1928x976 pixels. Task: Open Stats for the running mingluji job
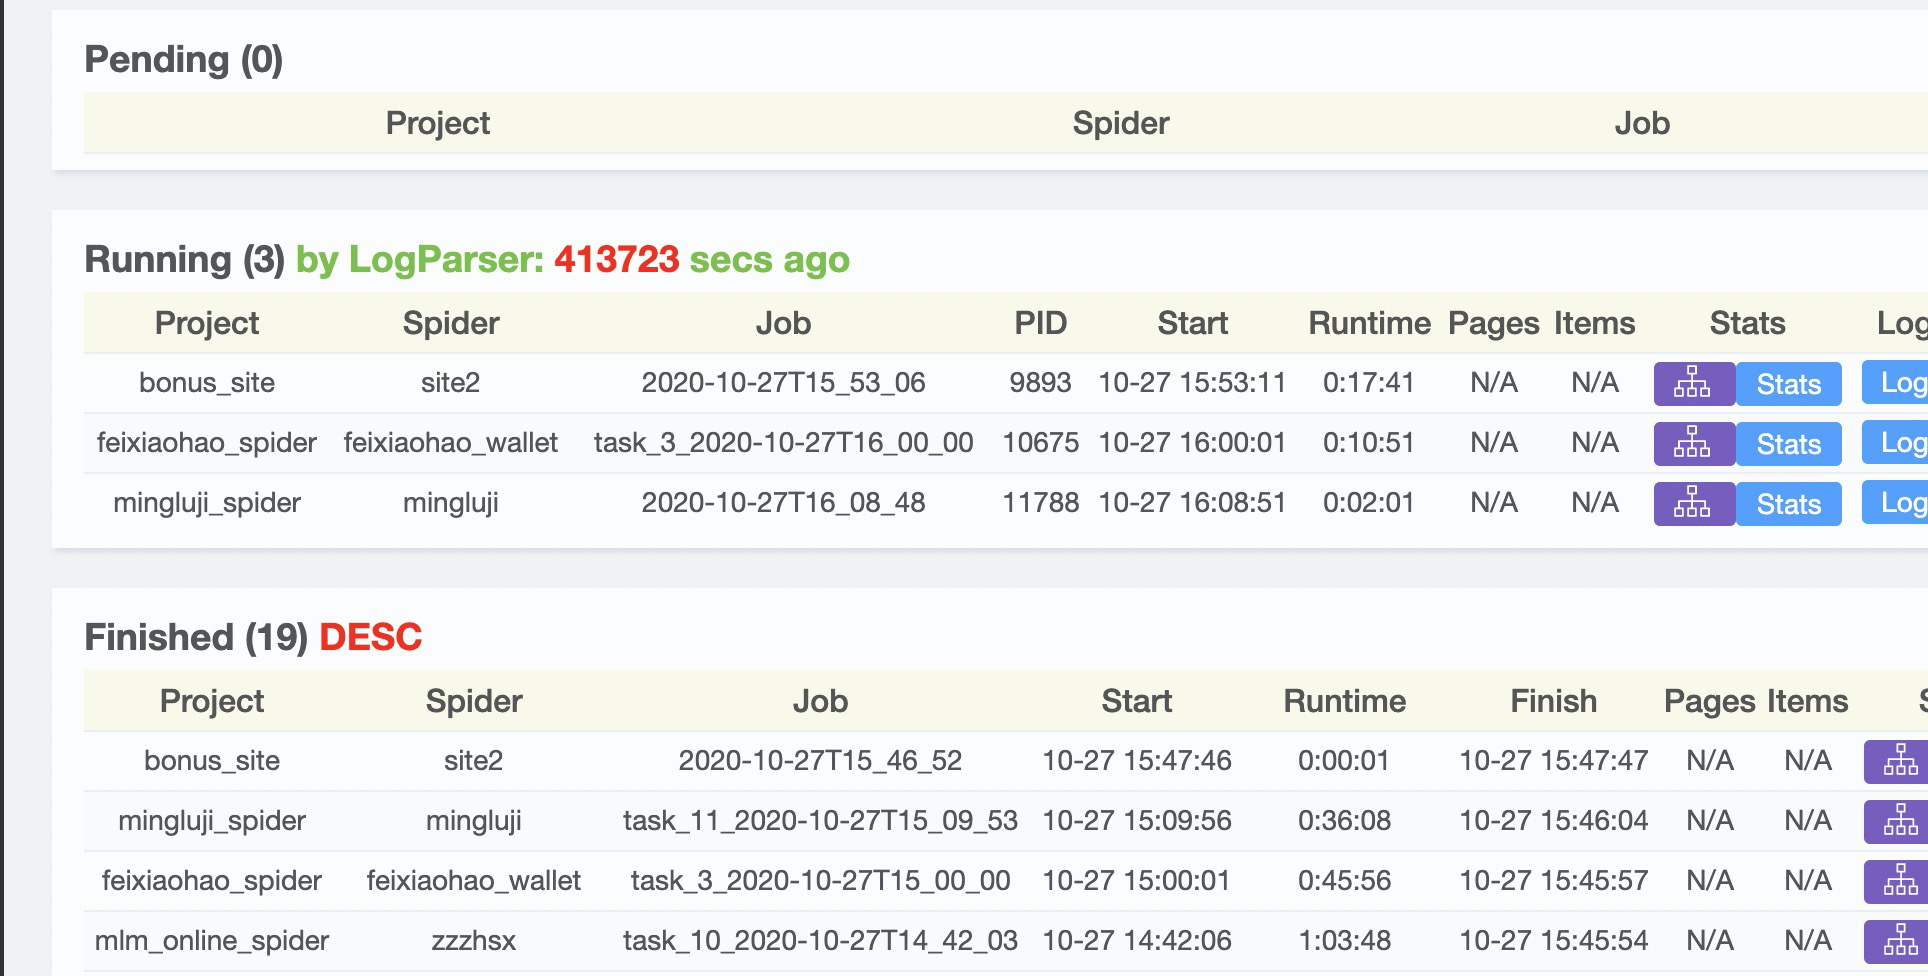[x=1788, y=504]
